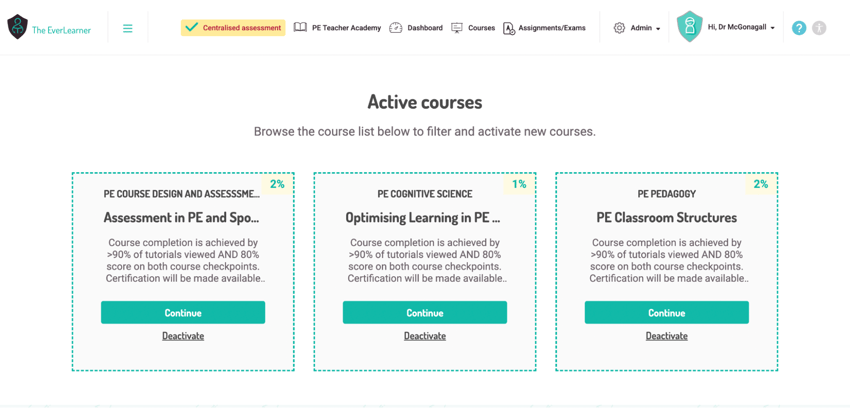Open the Assignments/Exams menu item
The width and height of the screenshot is (850, 408).
tap(552, 28)
